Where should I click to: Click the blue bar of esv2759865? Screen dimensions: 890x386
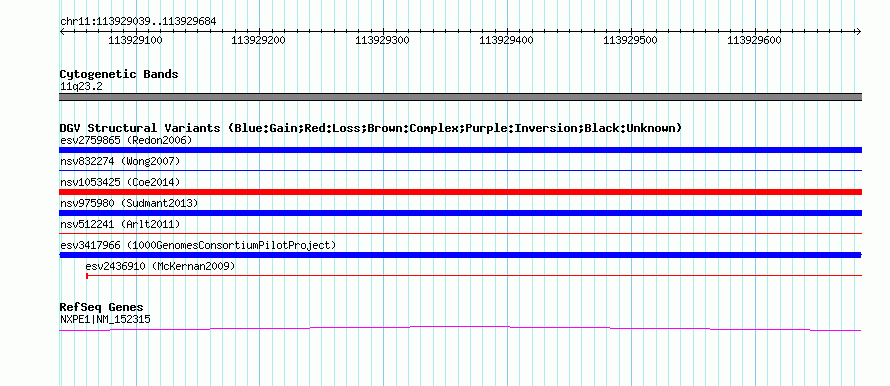tap(460, 150)
